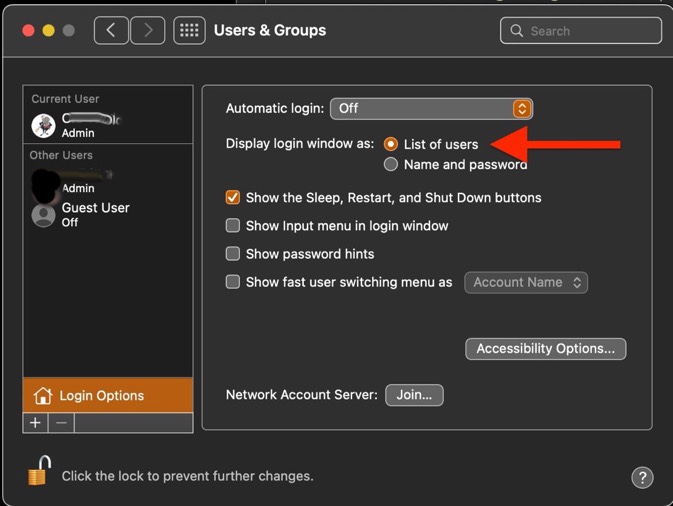Select the Guest User account

tap(95, 214)
